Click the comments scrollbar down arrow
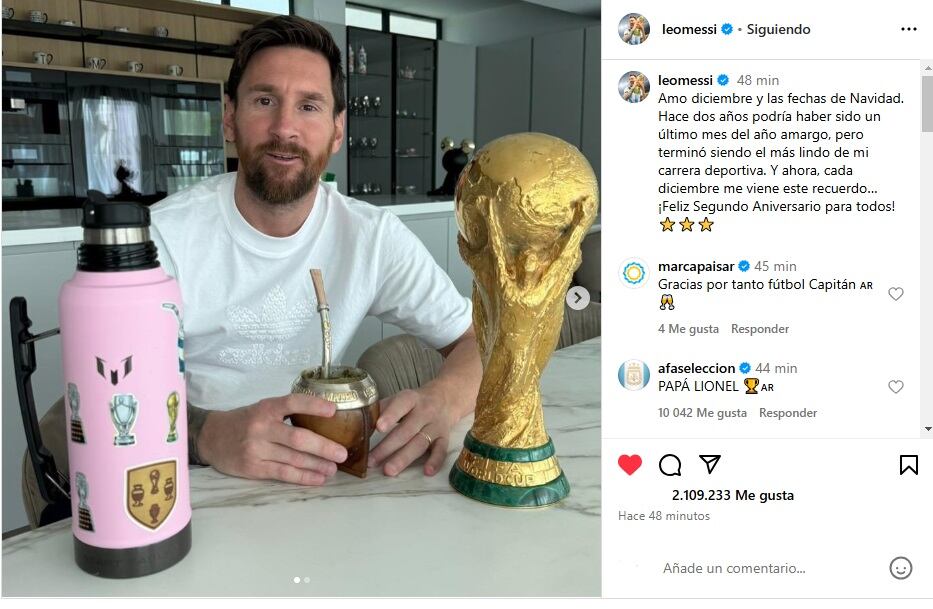This screenshot has width=933, height=609. click(928, 429)
